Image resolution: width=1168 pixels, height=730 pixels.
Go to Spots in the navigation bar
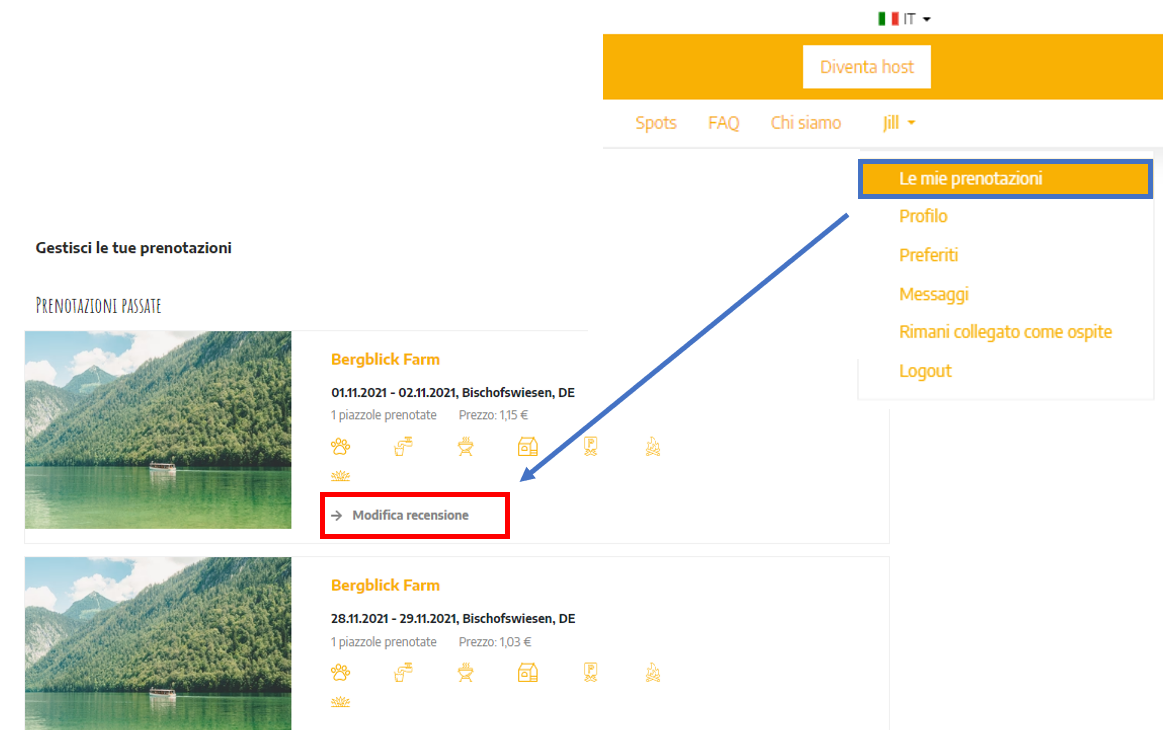(x=656, y=123)
